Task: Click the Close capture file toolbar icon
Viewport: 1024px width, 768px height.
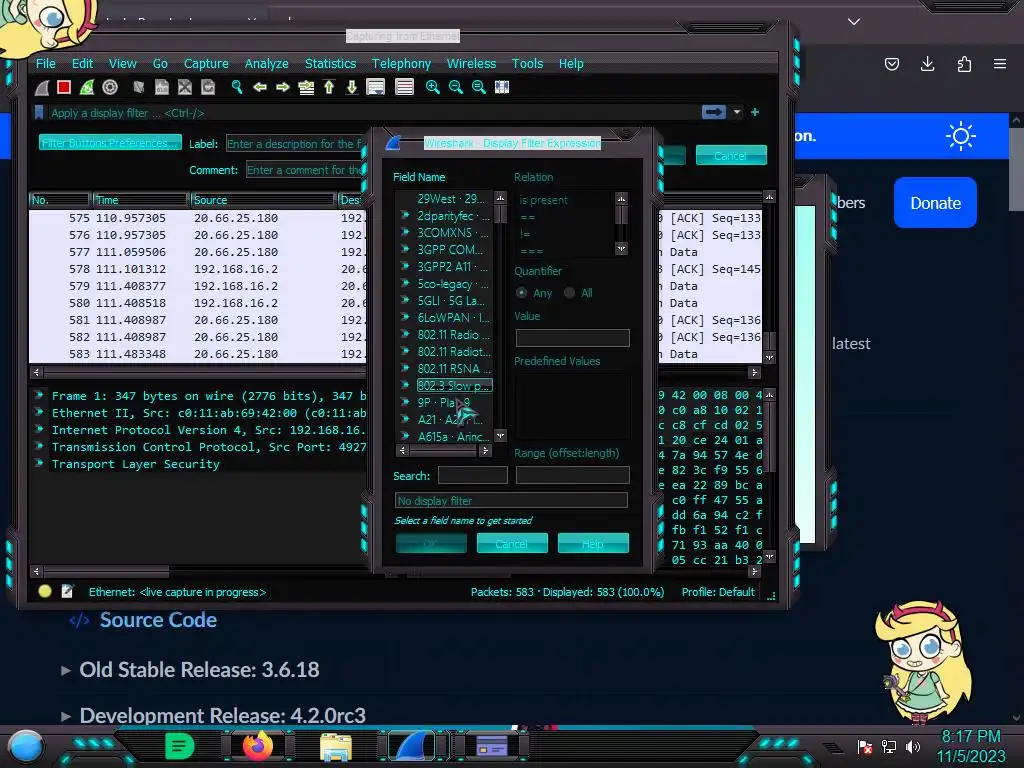Action: [185, 87]
